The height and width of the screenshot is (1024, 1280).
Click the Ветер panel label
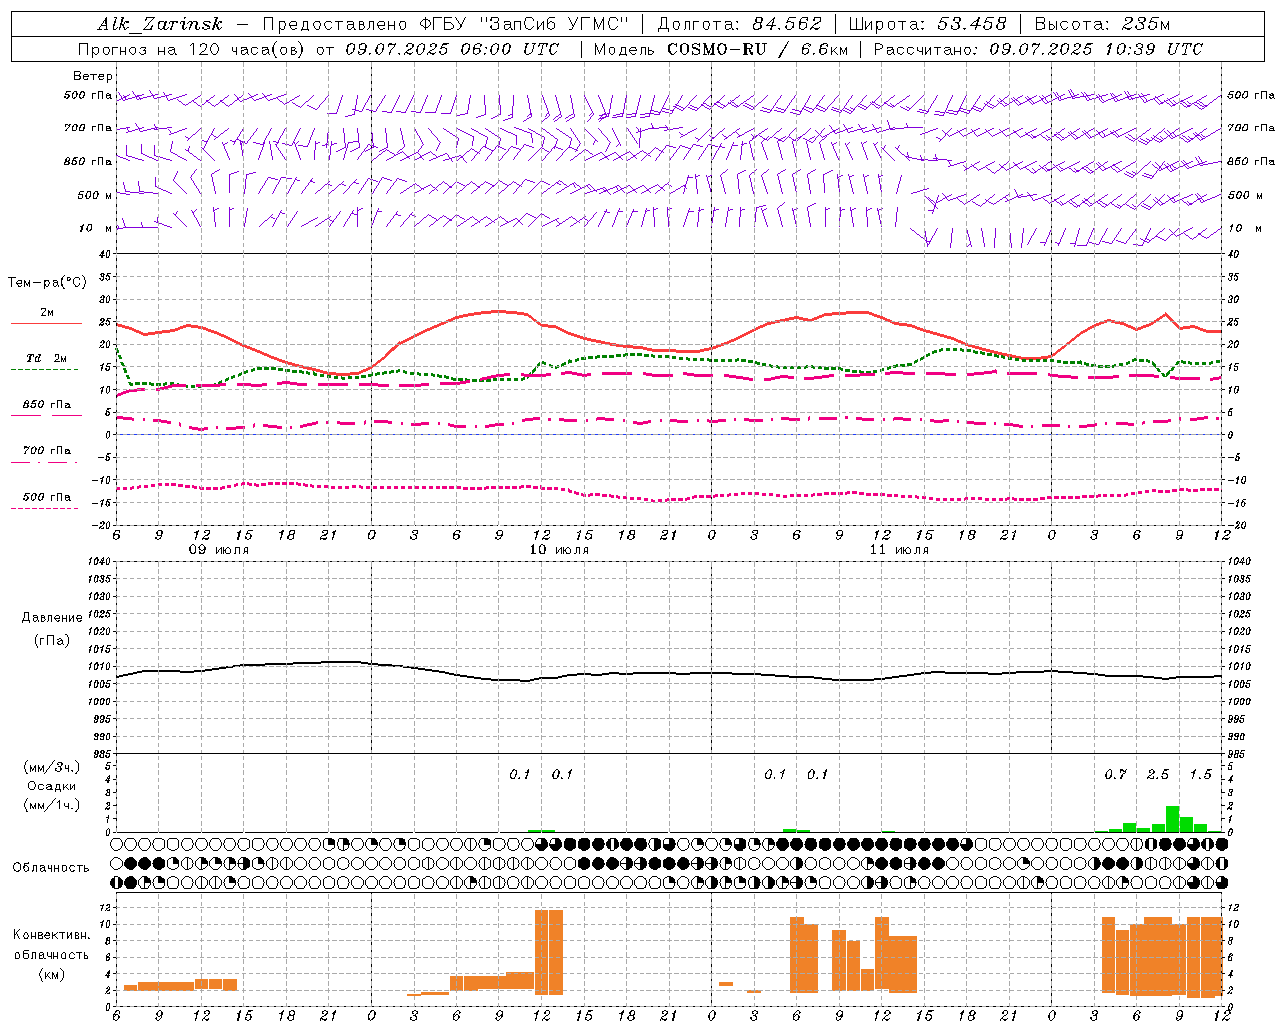[93, 76]
